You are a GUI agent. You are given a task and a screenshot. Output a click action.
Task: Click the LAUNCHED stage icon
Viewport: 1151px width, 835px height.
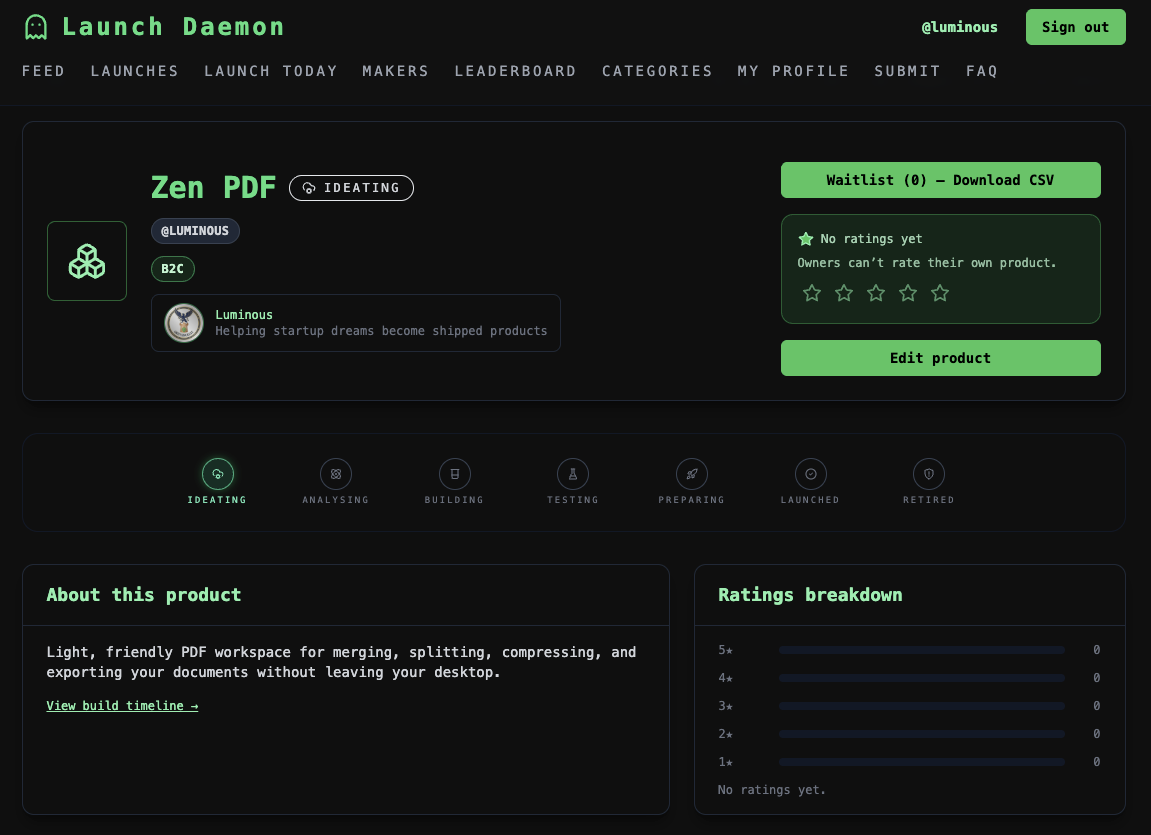(x=810, y=474)
